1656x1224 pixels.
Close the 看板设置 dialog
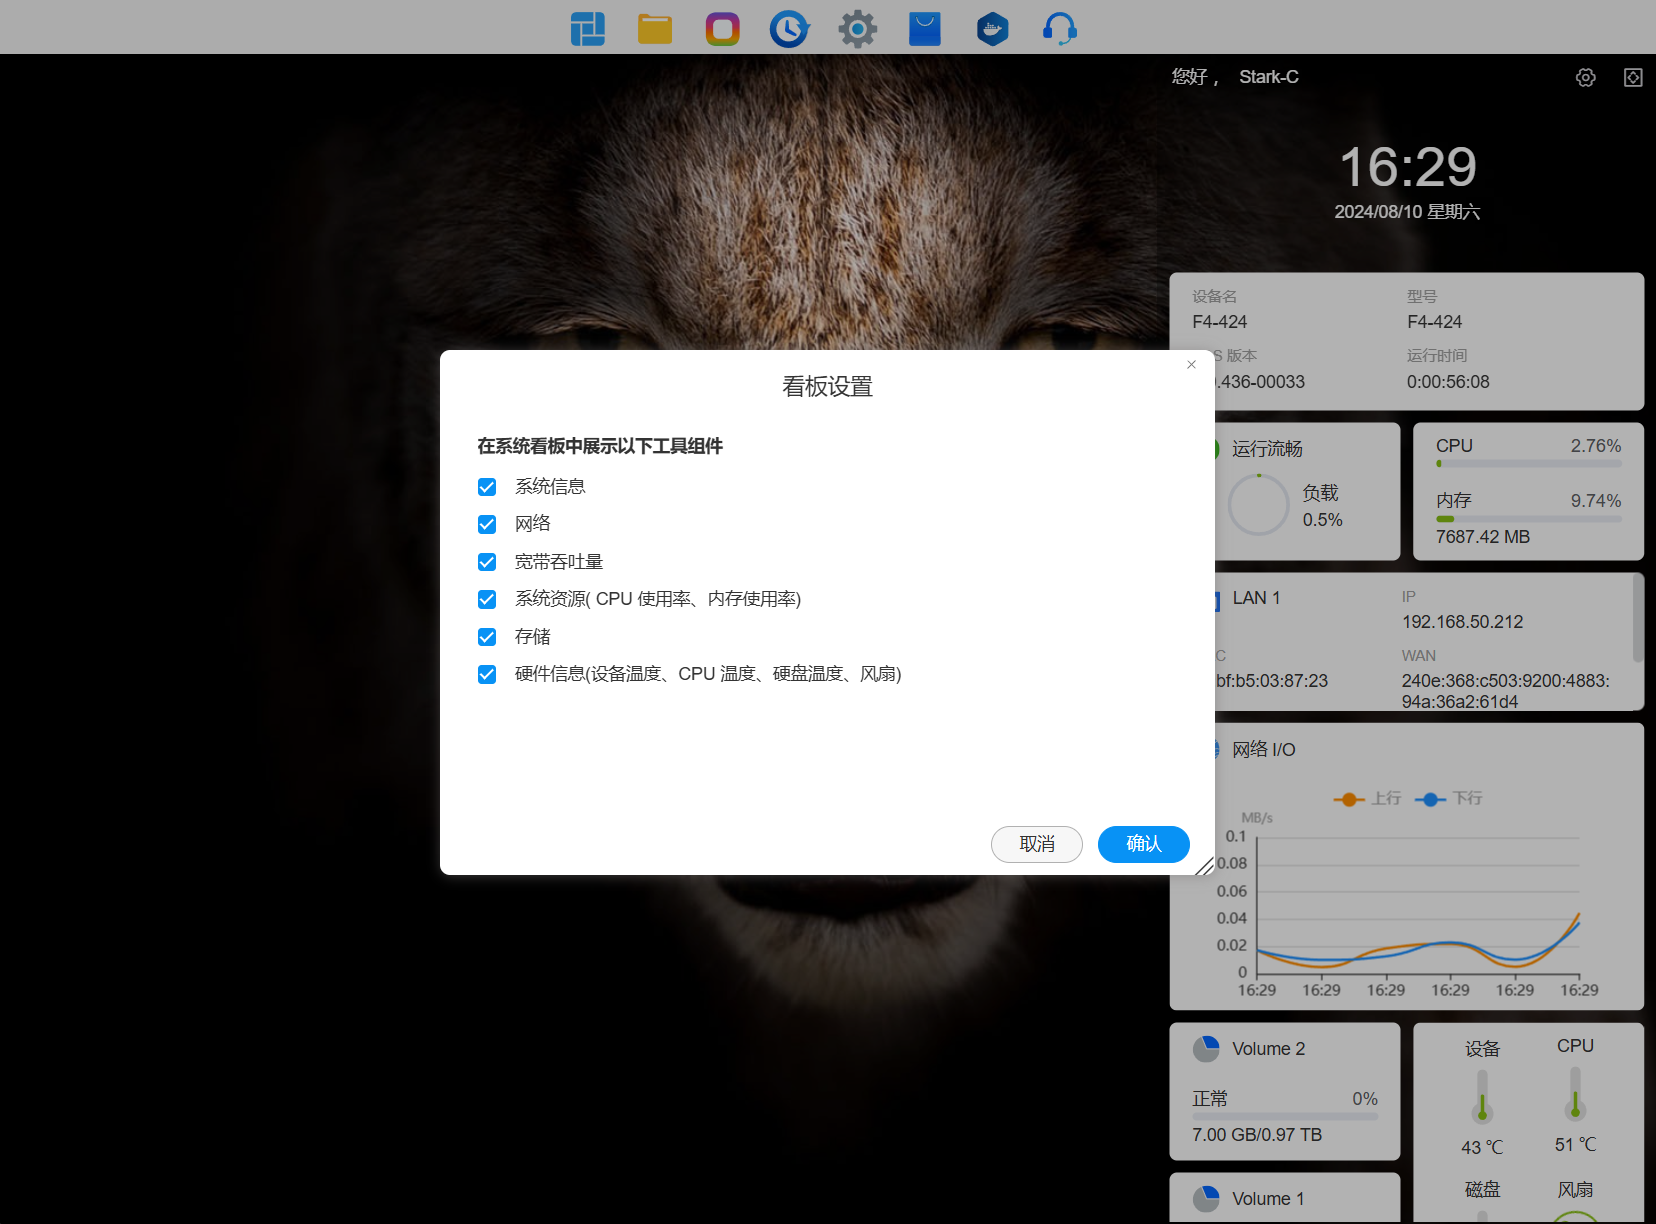1191,365
